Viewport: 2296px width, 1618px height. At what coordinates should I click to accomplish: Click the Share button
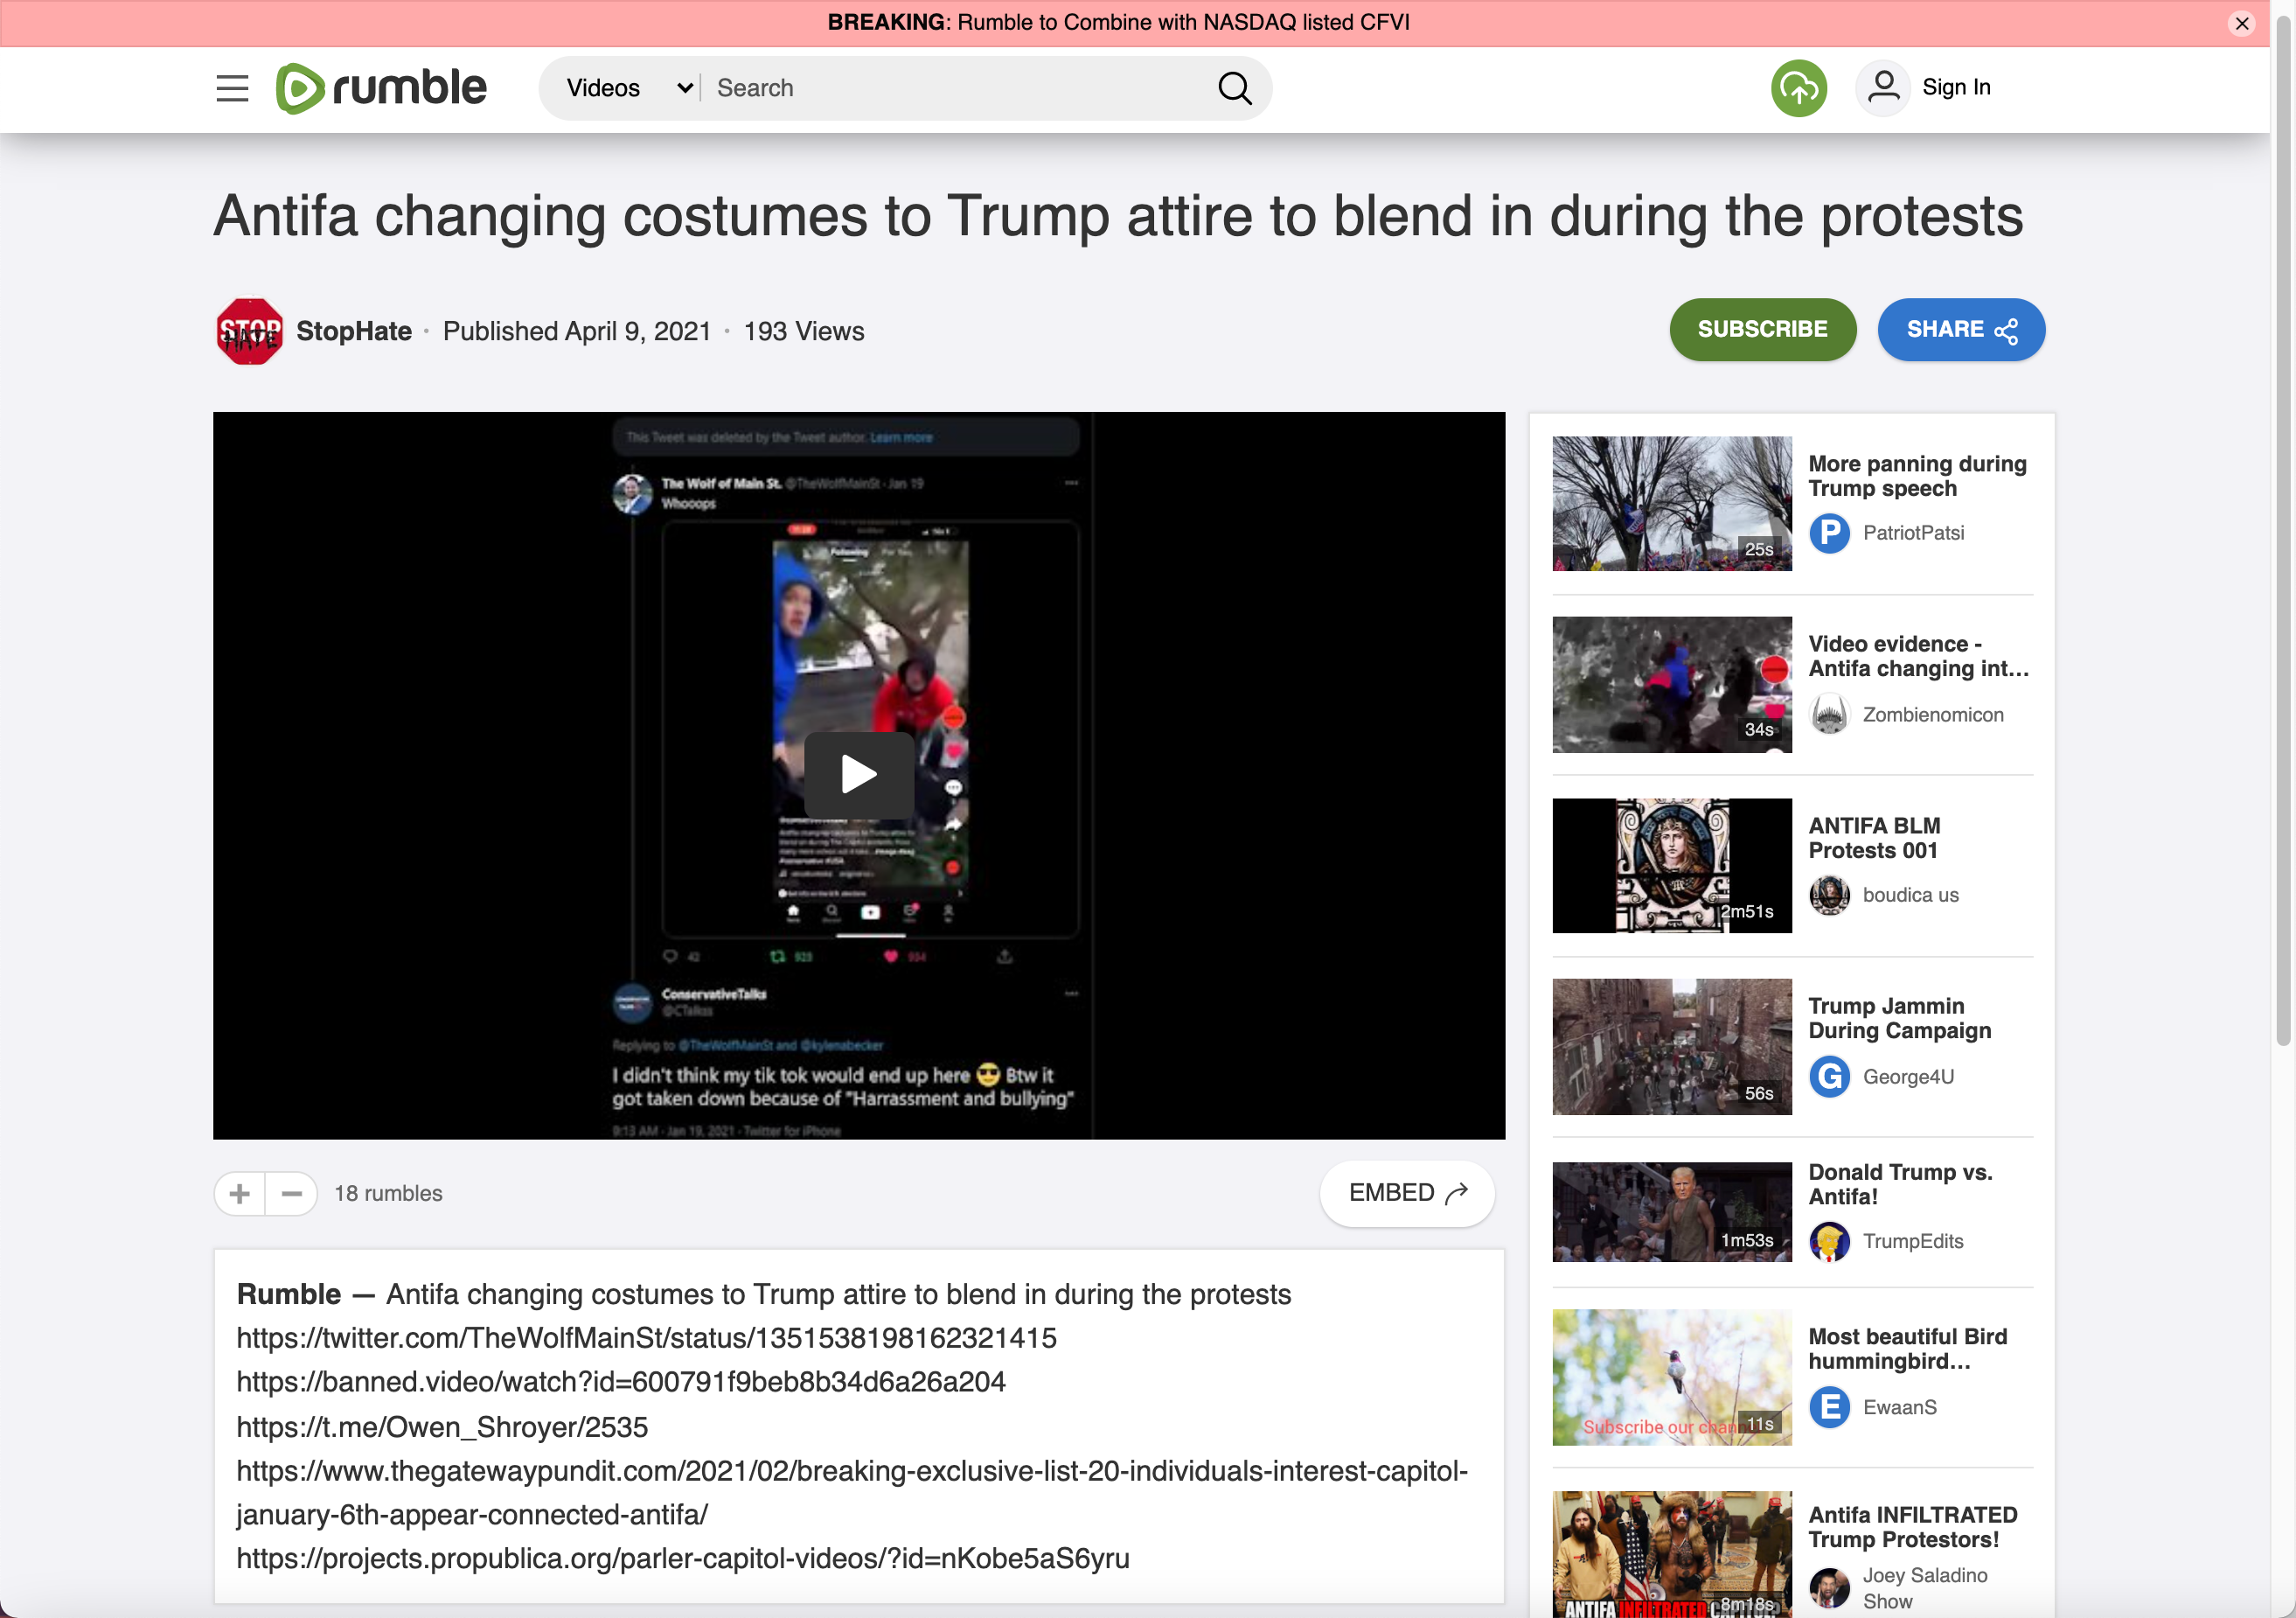1960,329
